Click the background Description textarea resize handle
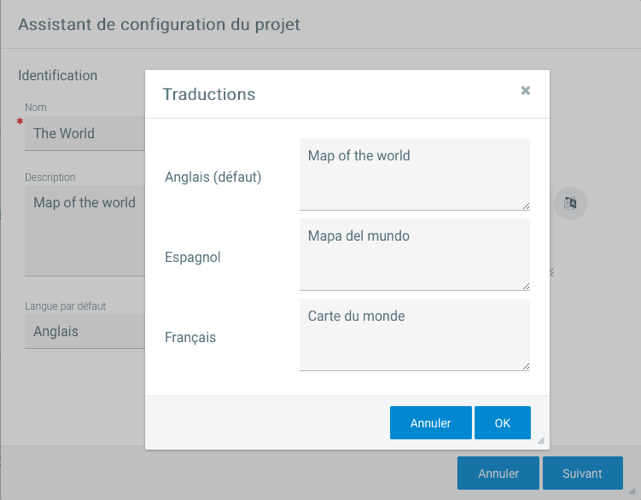The width and height of the screenshot is (641, 500). pyautogui.click(x=549, y=272)
